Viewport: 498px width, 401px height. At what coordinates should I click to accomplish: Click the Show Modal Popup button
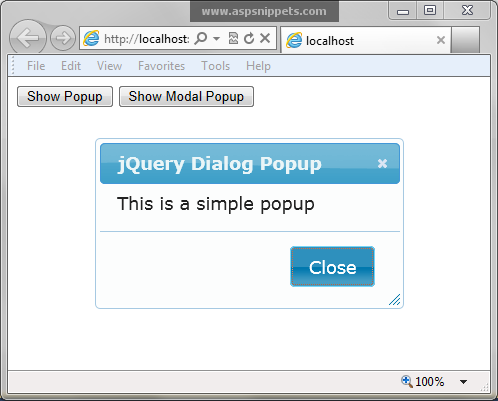tap(186, 97)
